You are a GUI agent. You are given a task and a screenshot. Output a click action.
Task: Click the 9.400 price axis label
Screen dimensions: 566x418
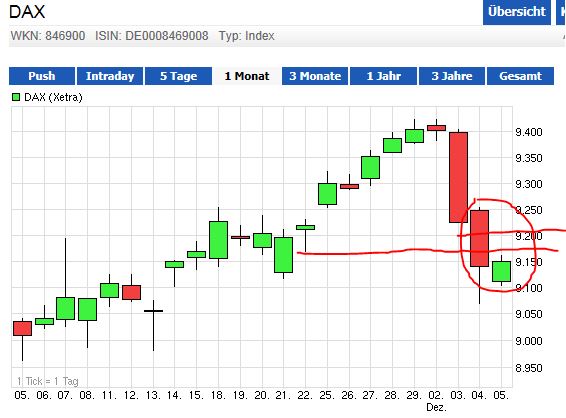(x=528, y=132)
